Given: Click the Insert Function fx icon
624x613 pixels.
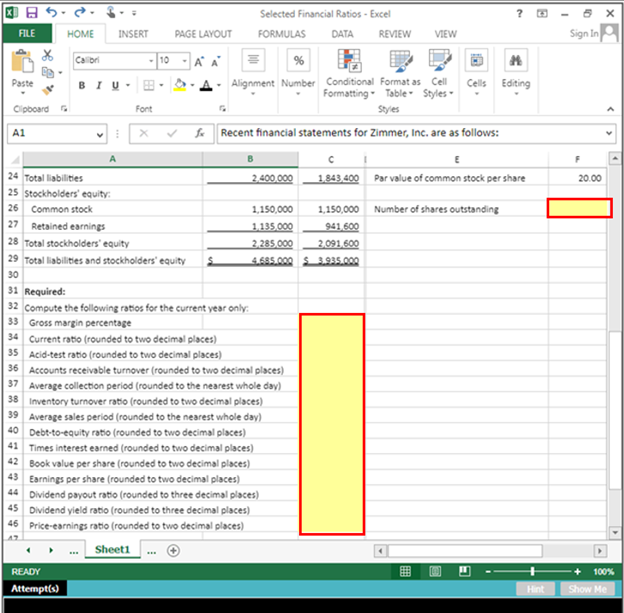Looking at the screenshot, I should (199, 133).
